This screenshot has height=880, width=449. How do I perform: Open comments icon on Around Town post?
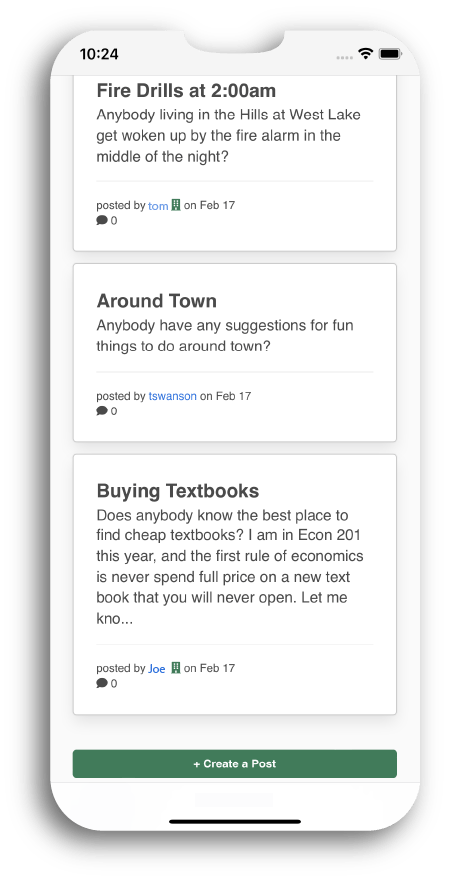coord(102,411)
